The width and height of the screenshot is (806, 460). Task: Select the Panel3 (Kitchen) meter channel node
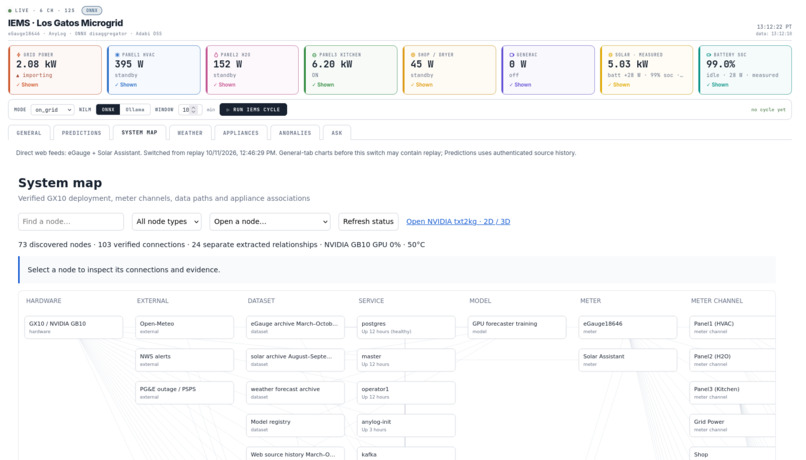click(x=732, y=393)
